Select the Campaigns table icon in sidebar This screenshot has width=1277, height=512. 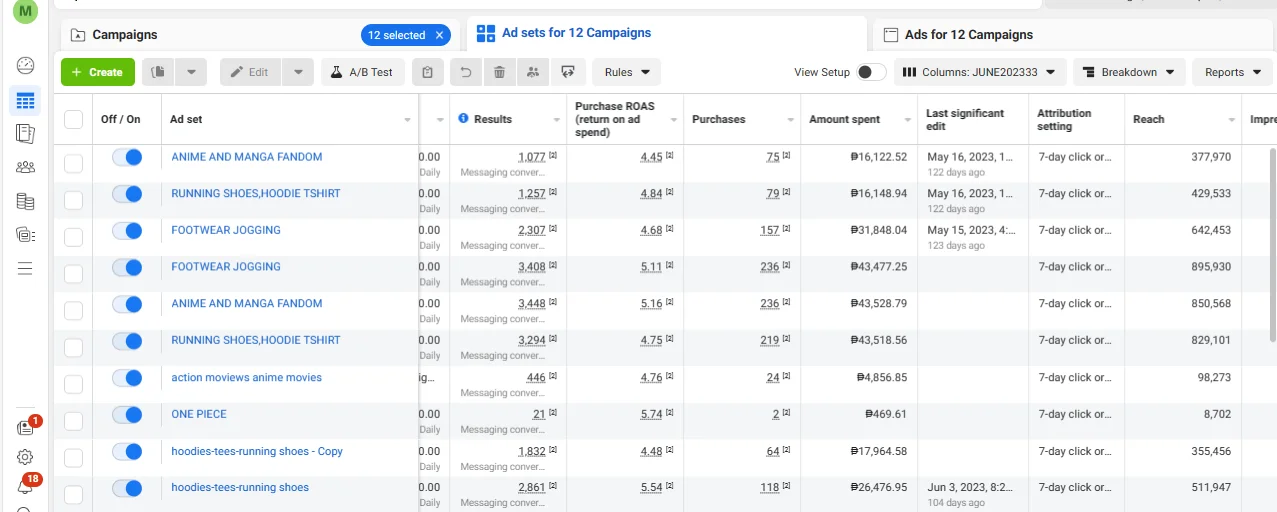25,100
